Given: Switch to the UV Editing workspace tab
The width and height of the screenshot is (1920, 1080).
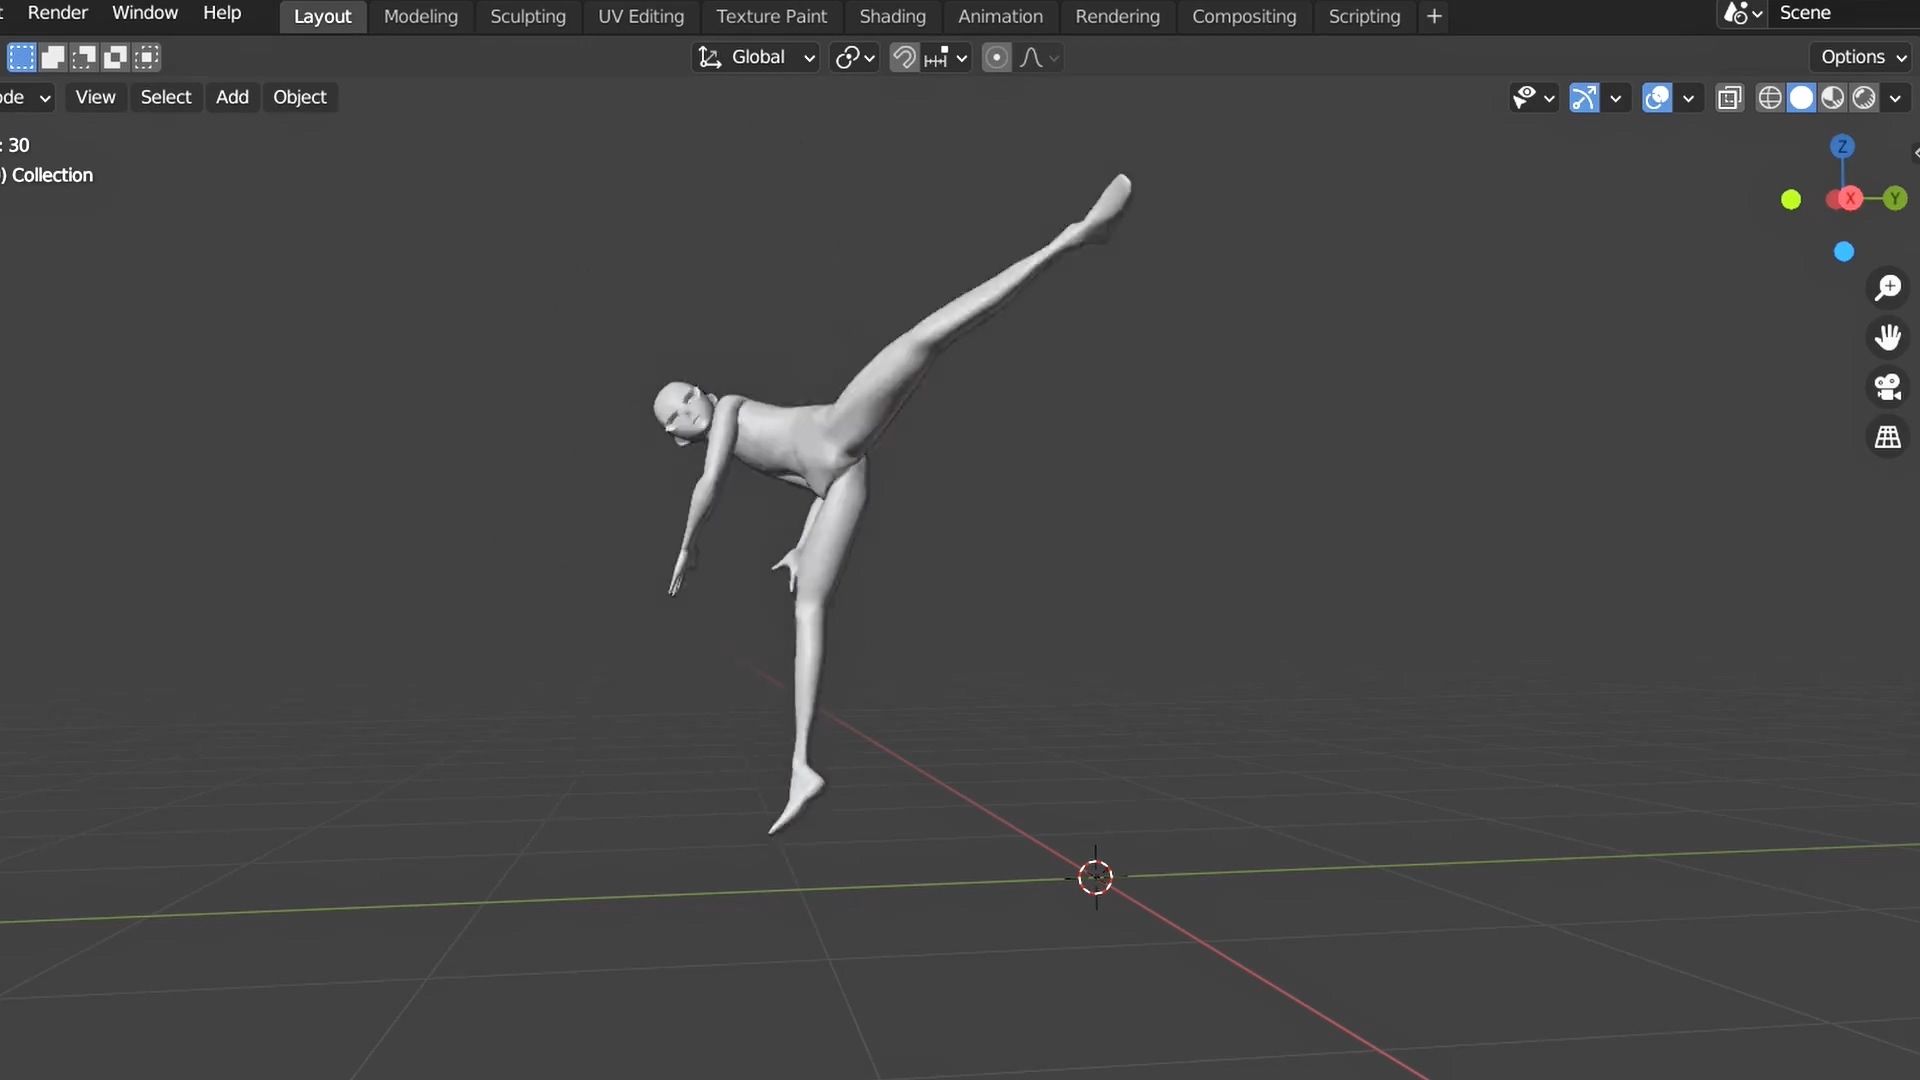Looking at the screenshot, I should (x=641, y=16).
